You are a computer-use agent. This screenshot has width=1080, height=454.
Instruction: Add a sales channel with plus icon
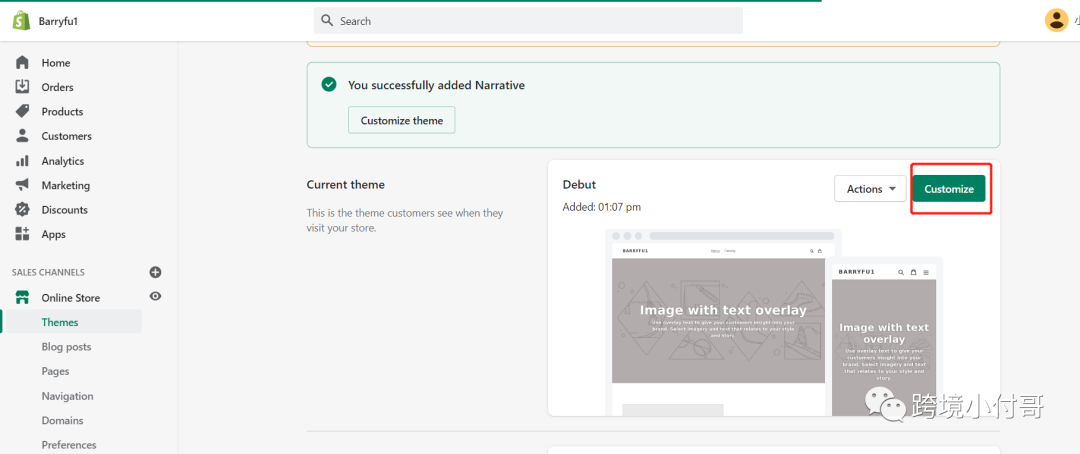[x=156, y=272]
